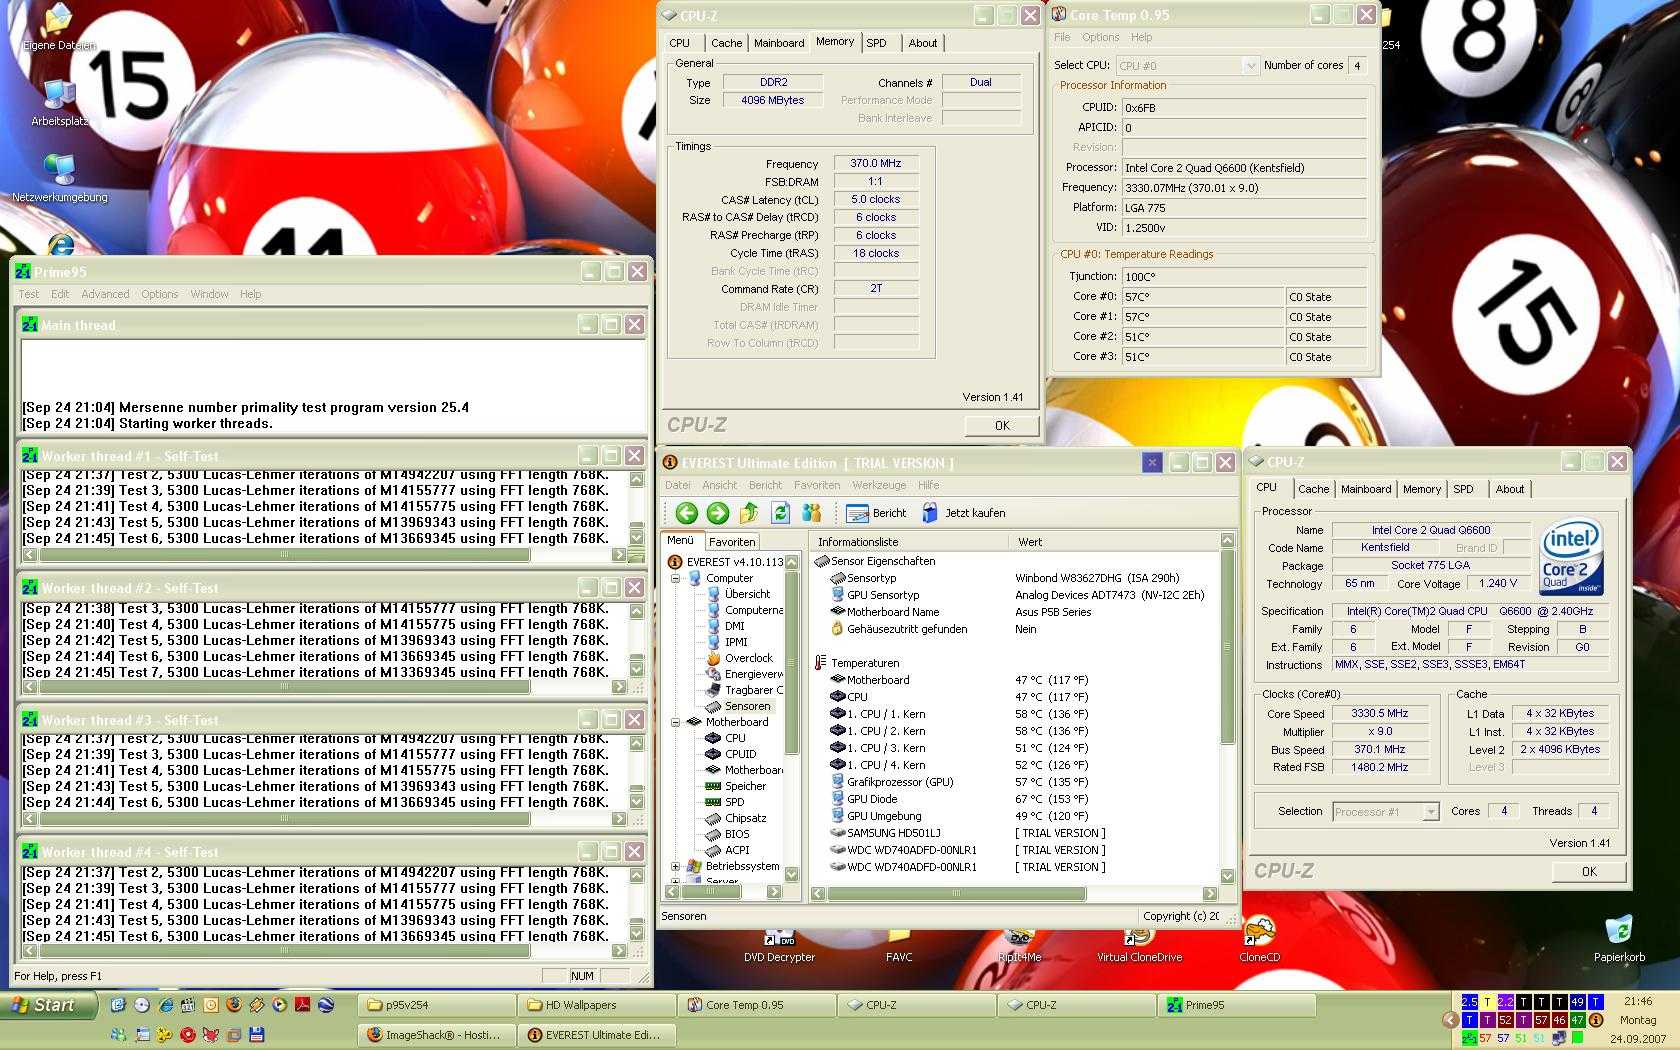Open the Ansicht menu in EVEREST
This screenshot has width=1680, height=1050.
tap(720, 485)
